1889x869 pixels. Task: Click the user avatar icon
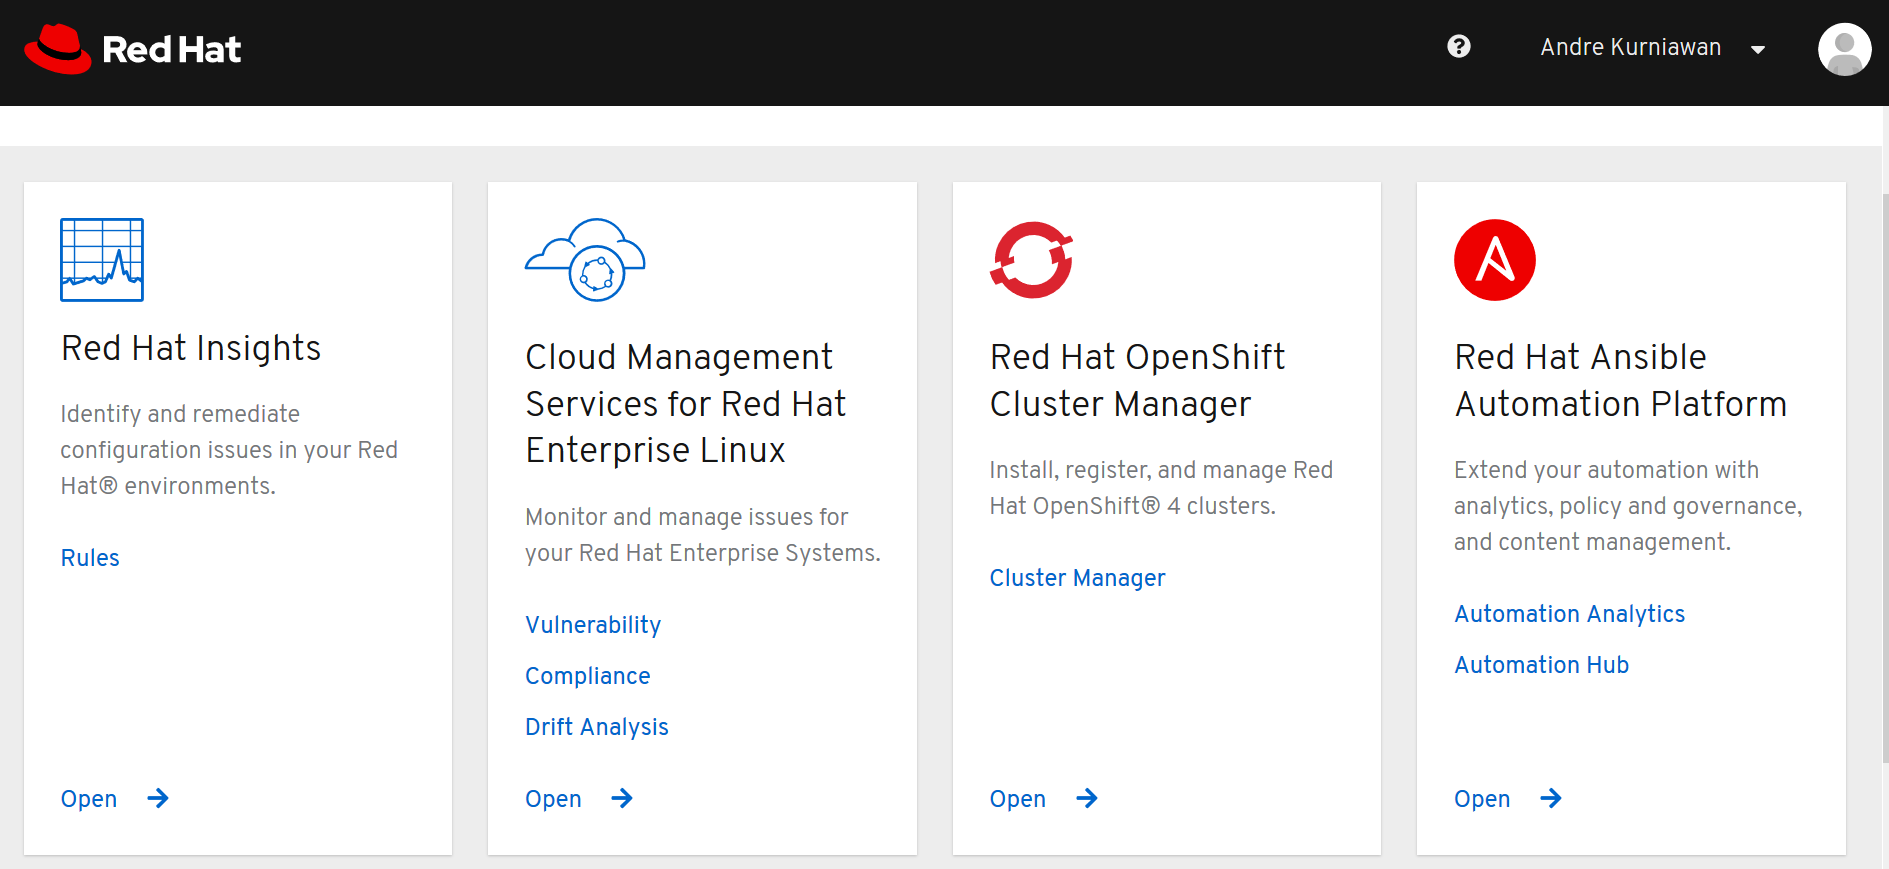click(x=1844, y=49)
